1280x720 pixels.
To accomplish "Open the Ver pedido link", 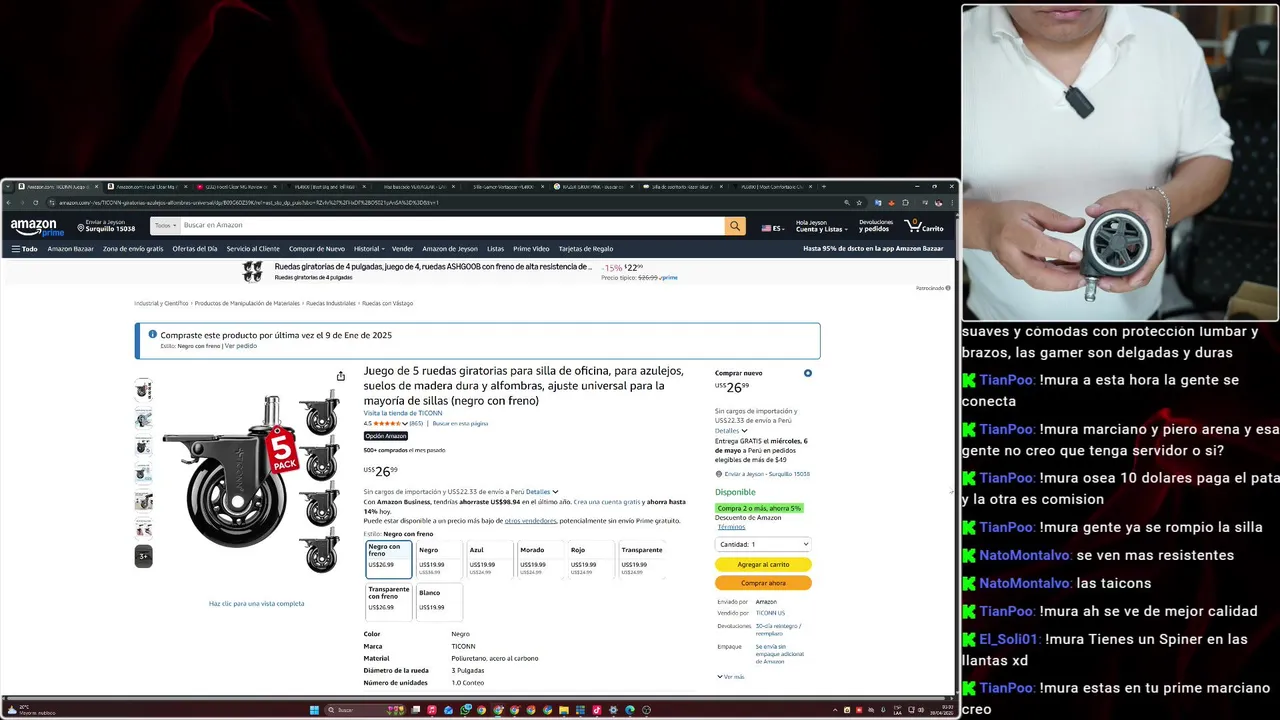I will [241, 346].
